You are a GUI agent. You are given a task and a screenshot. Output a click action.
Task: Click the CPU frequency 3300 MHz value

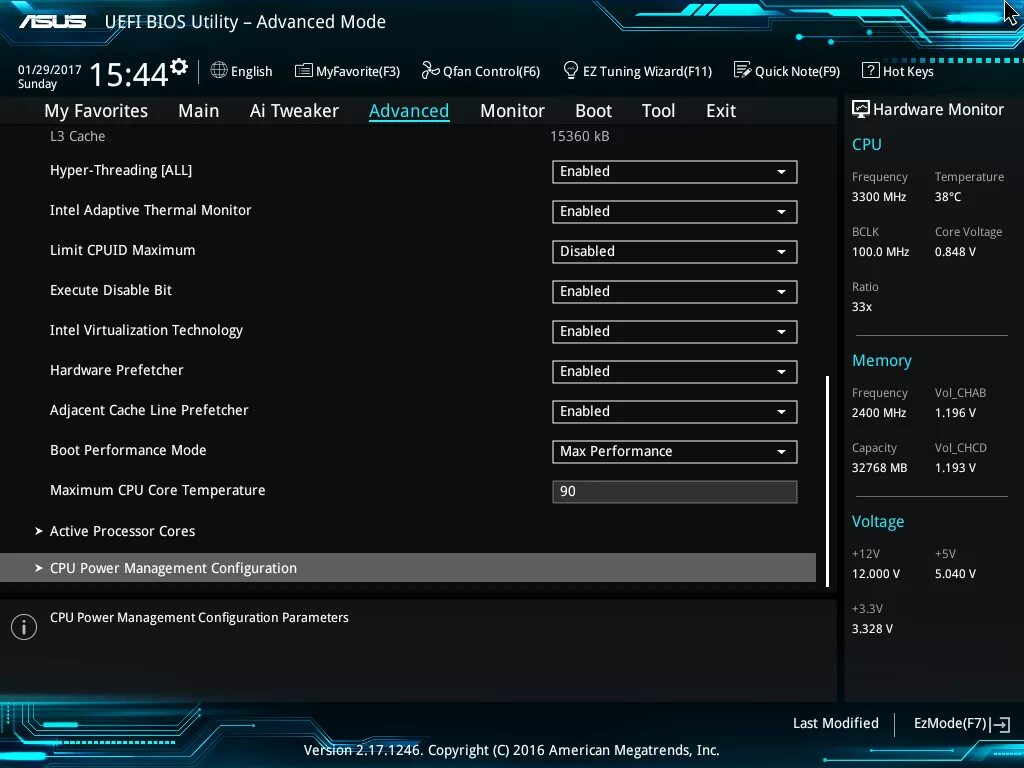coord(878,197)
